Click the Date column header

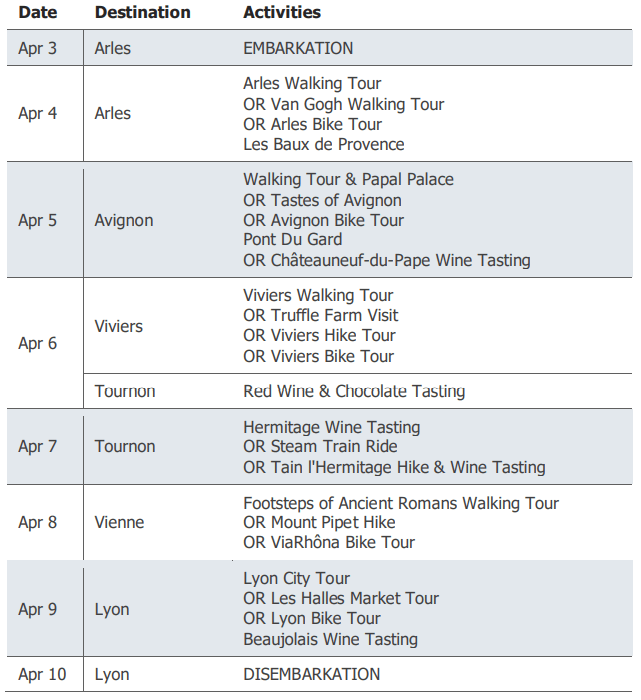tap(37, 12)
